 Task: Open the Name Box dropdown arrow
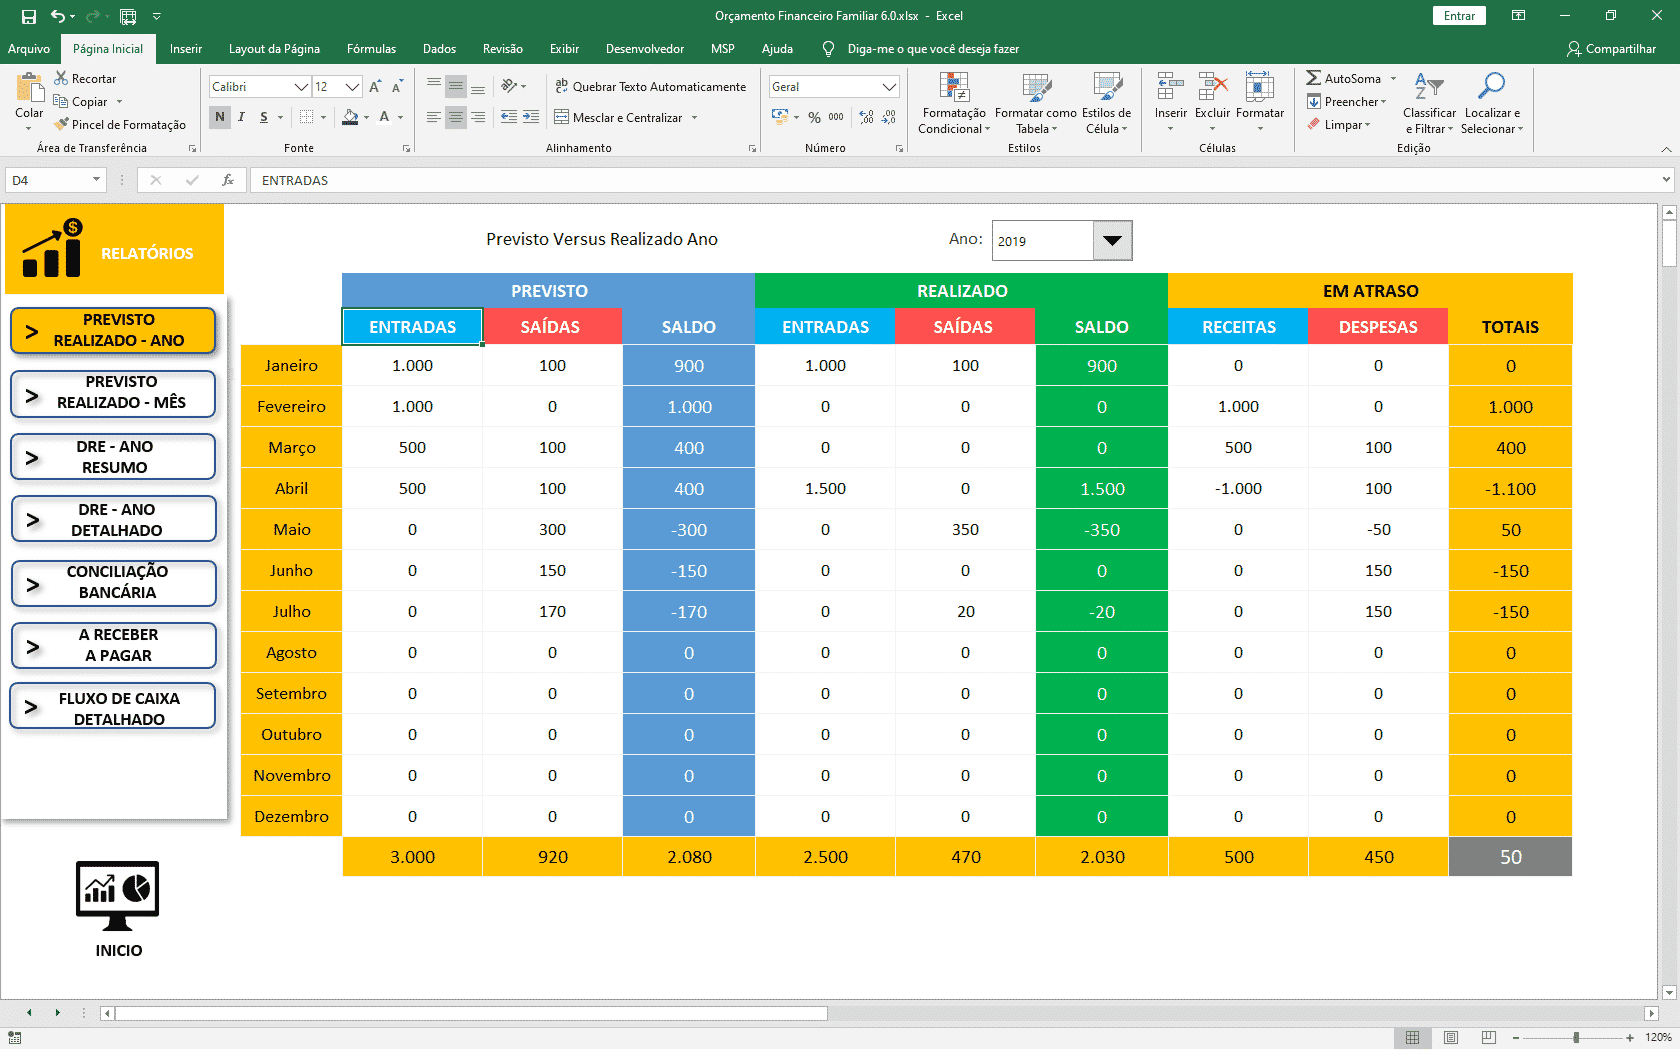tap(96, 180)
